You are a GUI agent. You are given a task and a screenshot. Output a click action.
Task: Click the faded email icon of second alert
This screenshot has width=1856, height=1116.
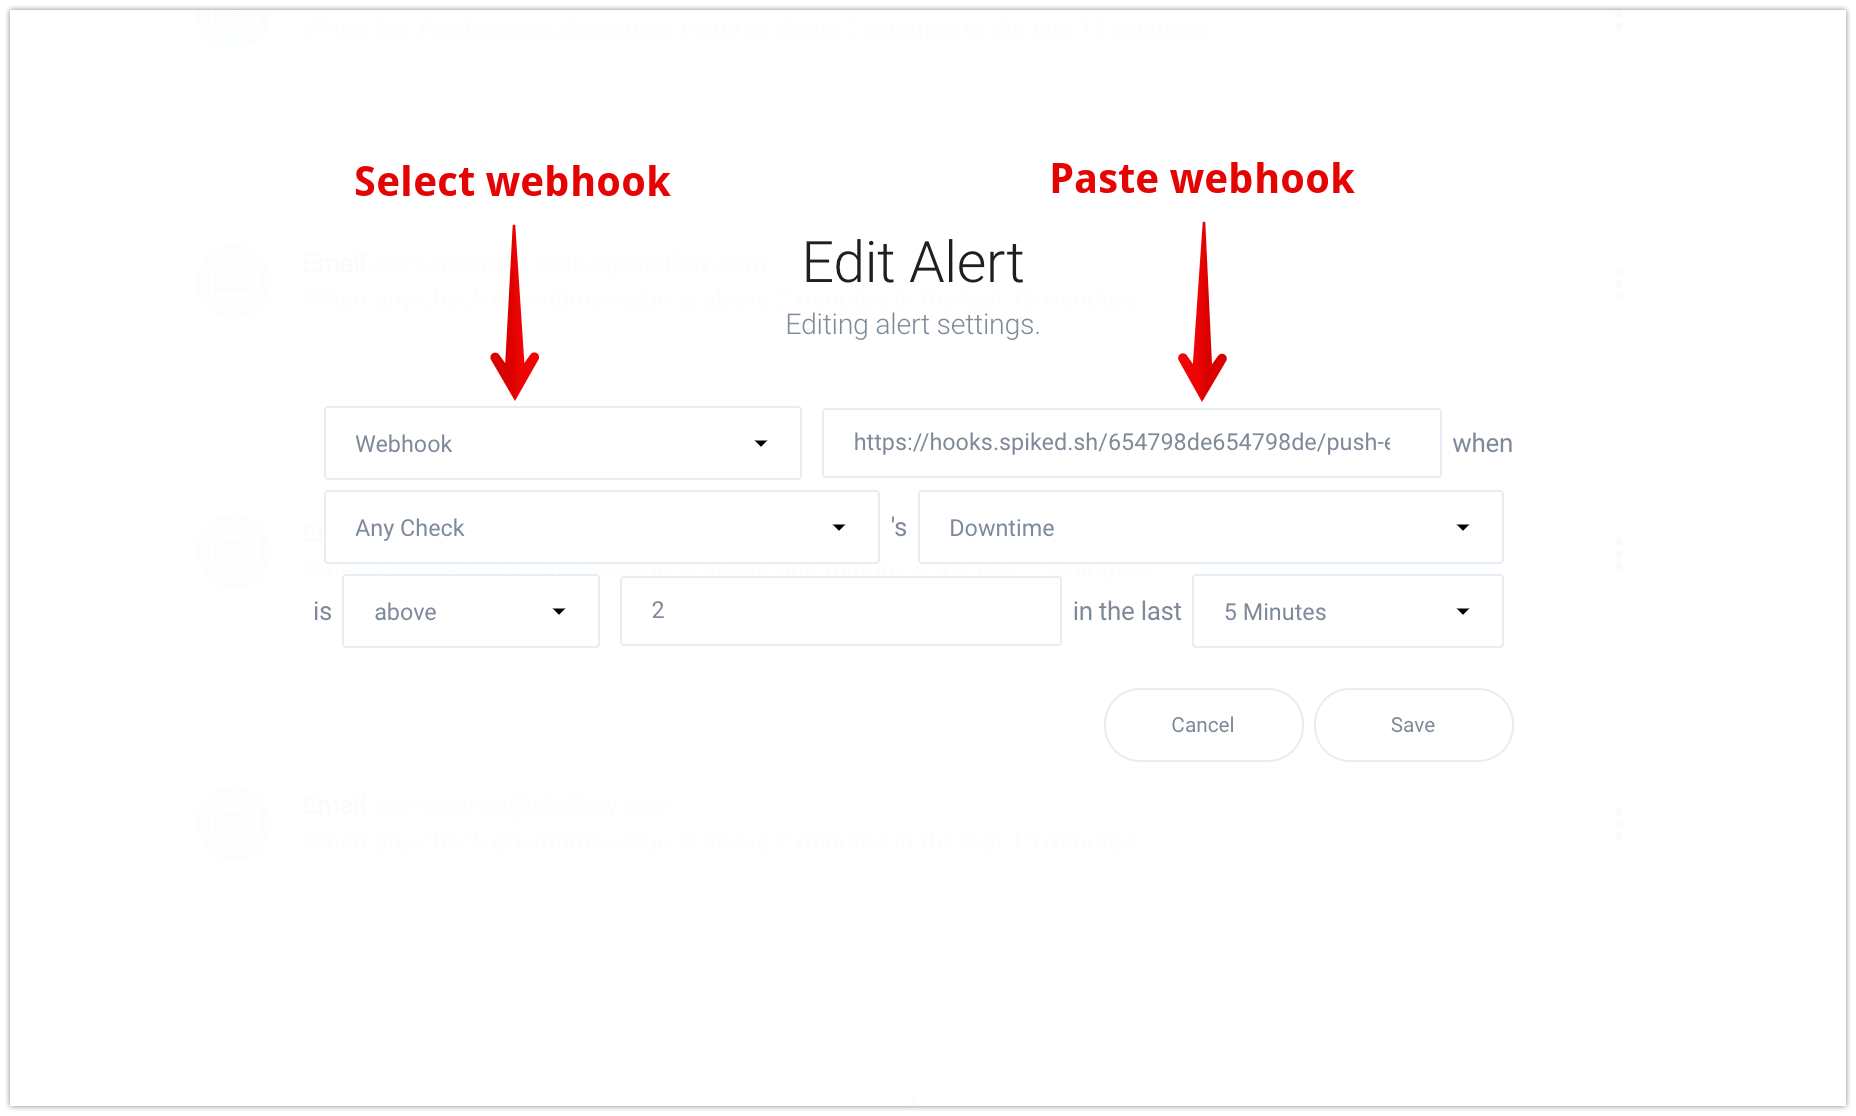(x=233, y=281)
